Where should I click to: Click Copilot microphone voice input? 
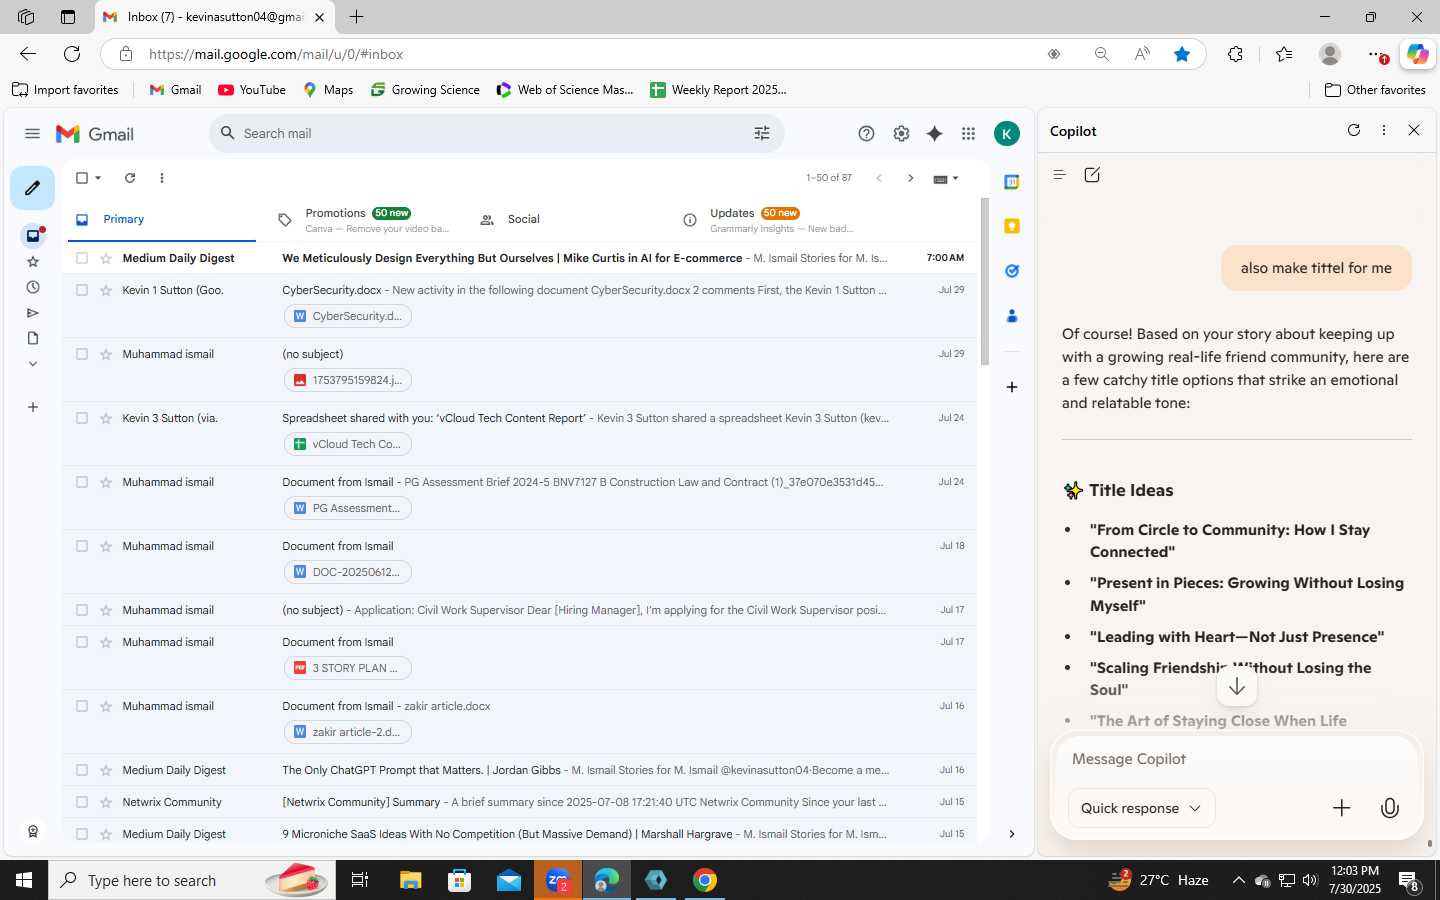(1390, 808)
